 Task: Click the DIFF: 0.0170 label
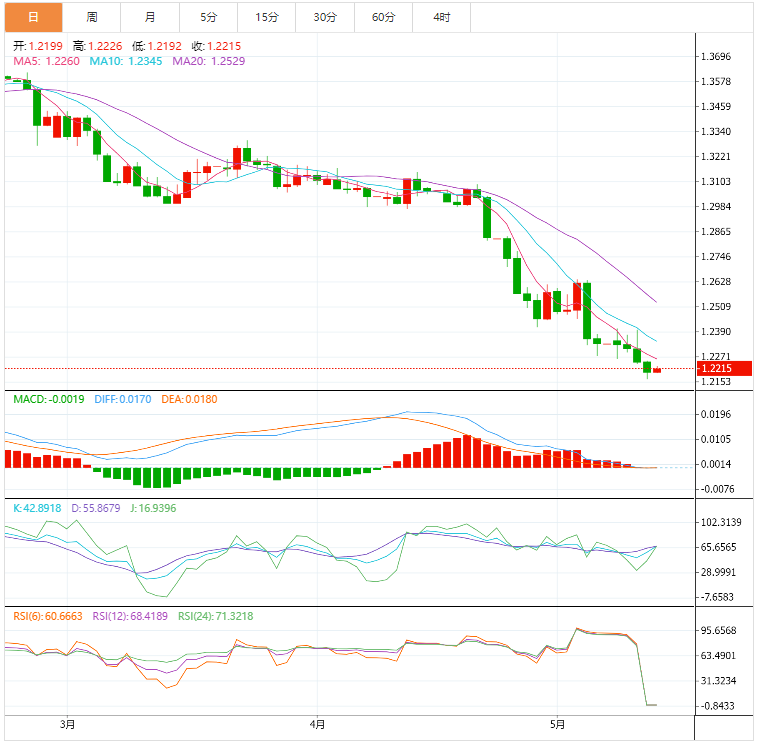pyautogui.click(x=122, y=399)
